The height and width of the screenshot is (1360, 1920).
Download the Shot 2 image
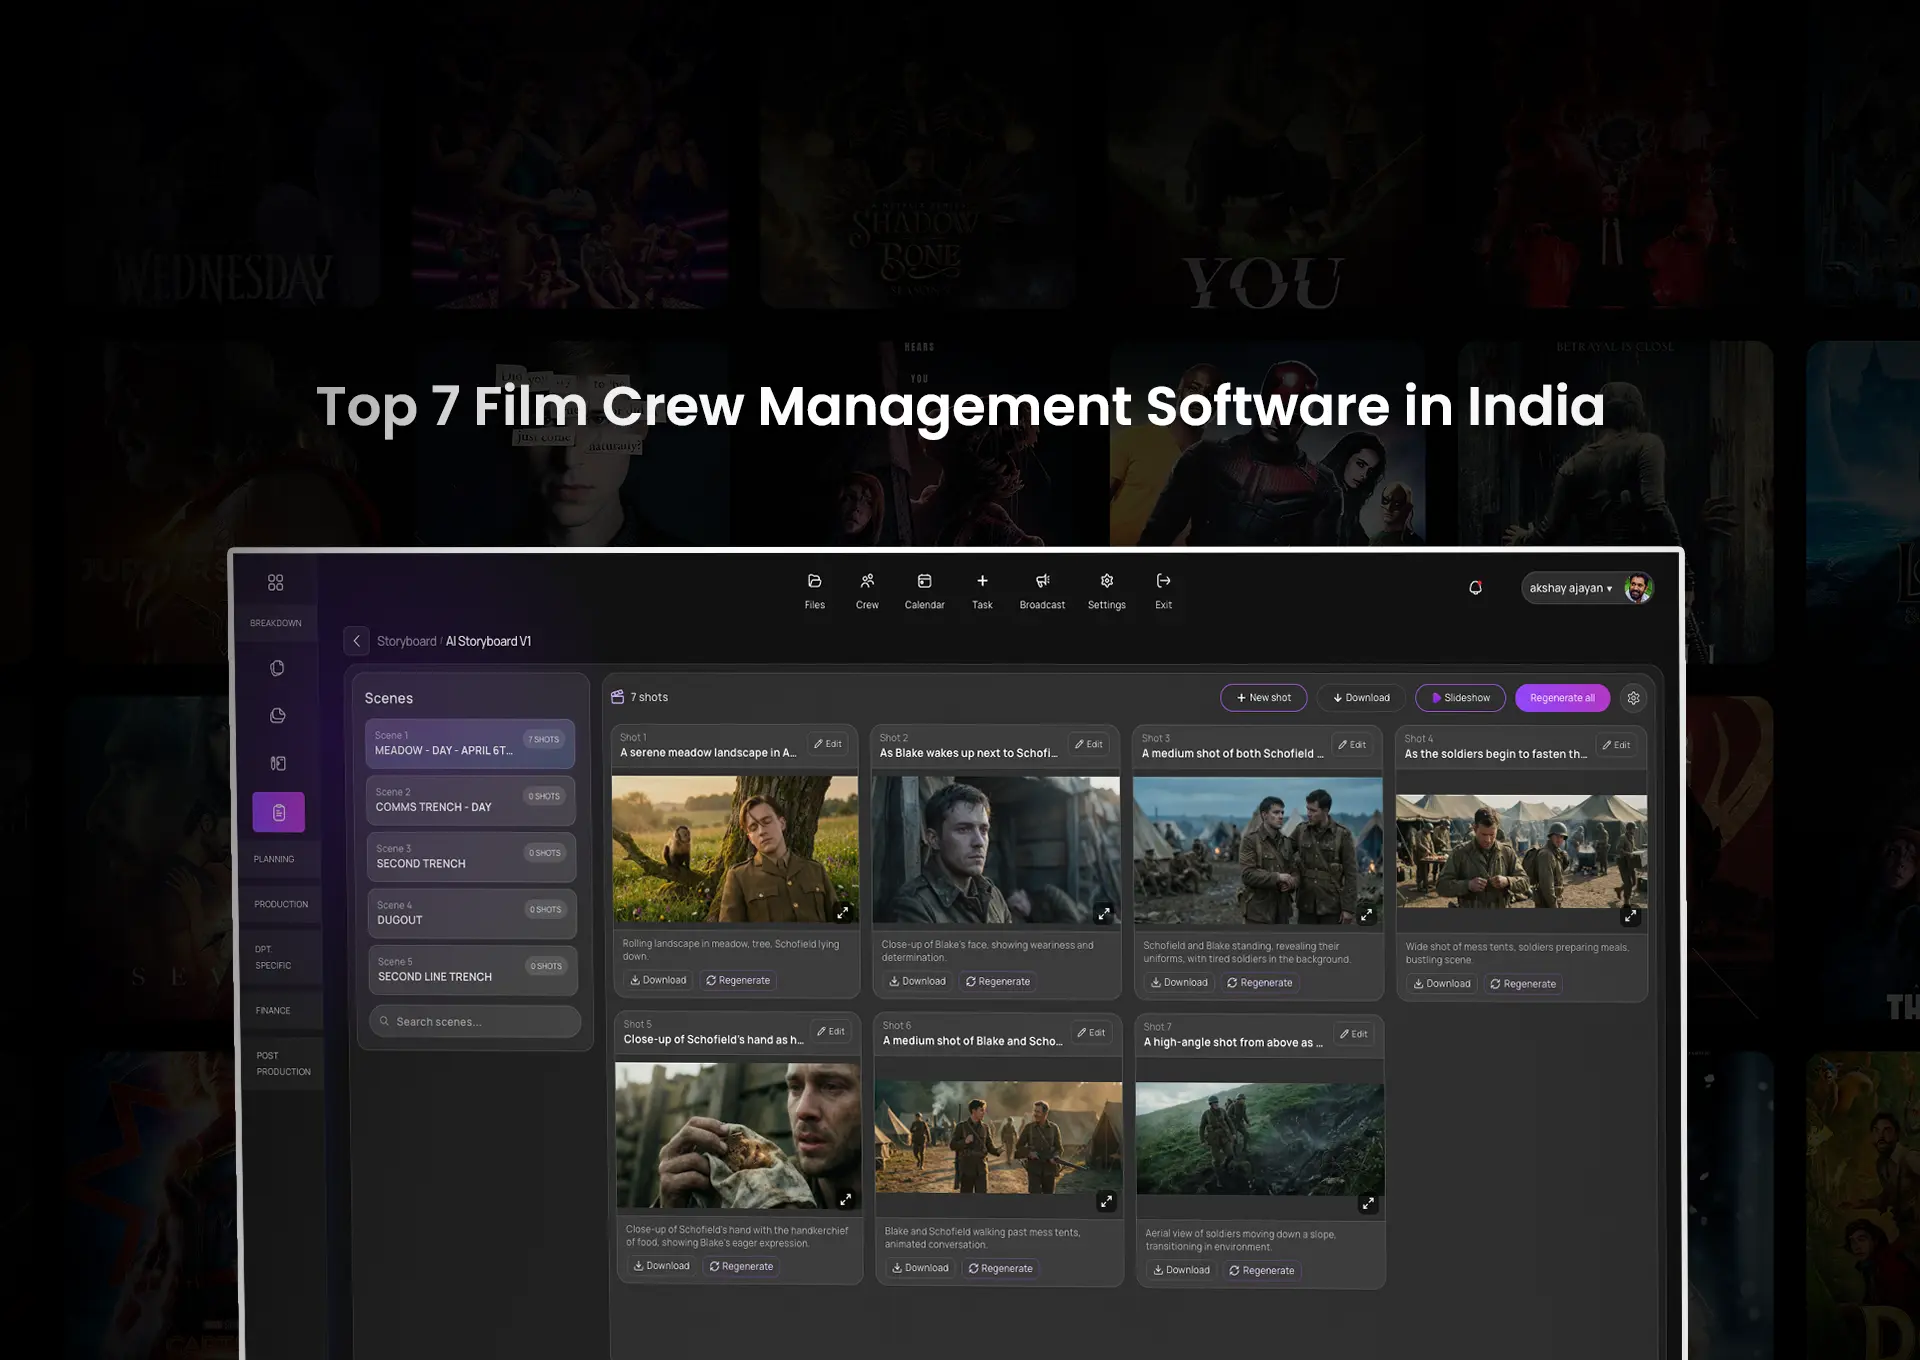(x=917, y=981)
